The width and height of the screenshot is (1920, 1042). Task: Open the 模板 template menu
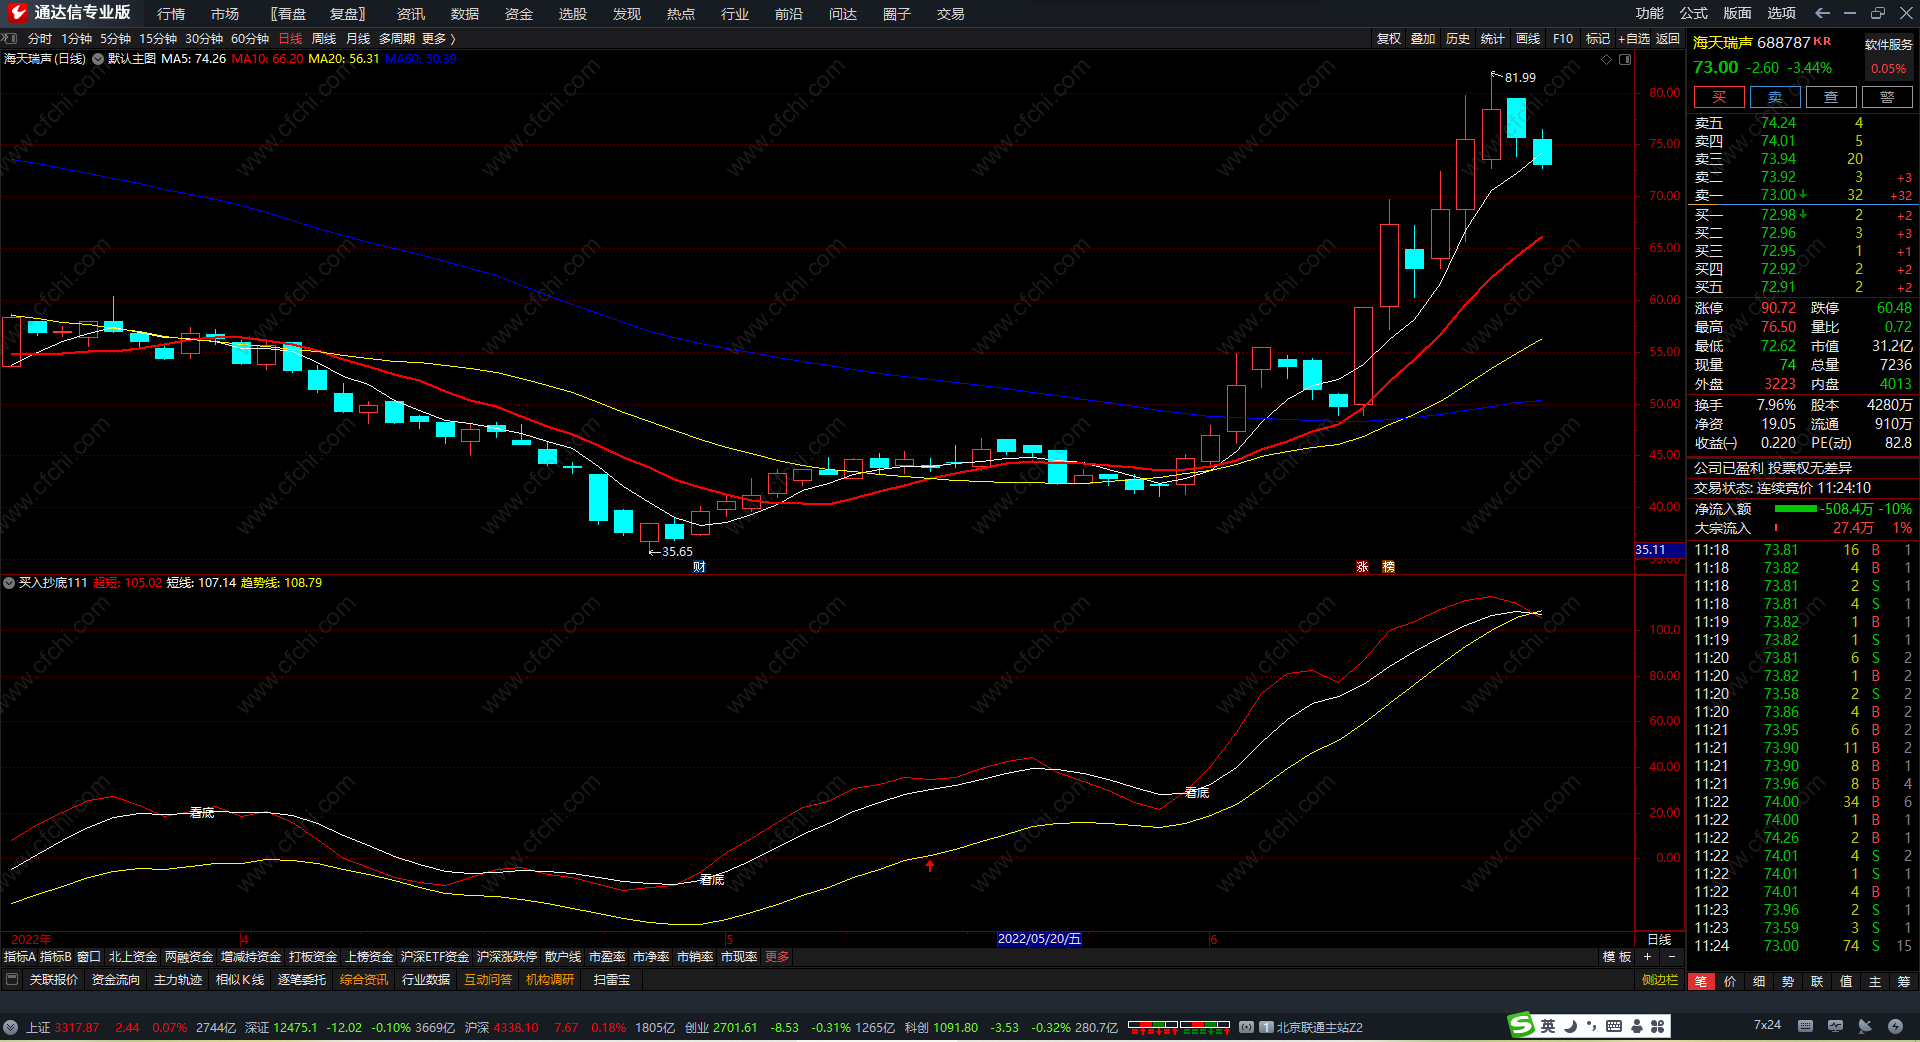[x=1617, y=957]
